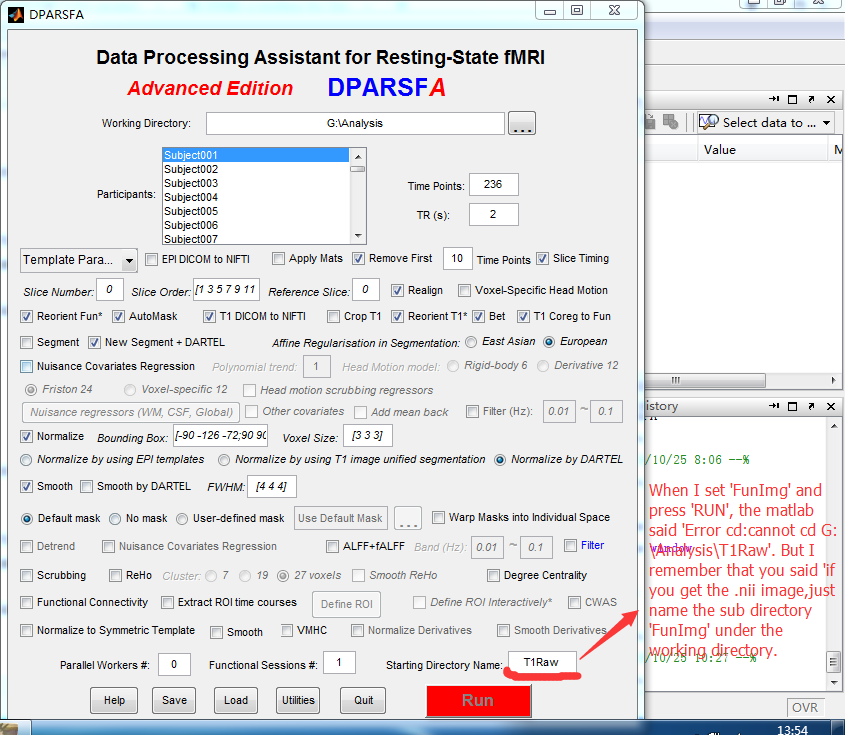Enable the Scrubbing checkbox
845x735 pixels.
26,575
